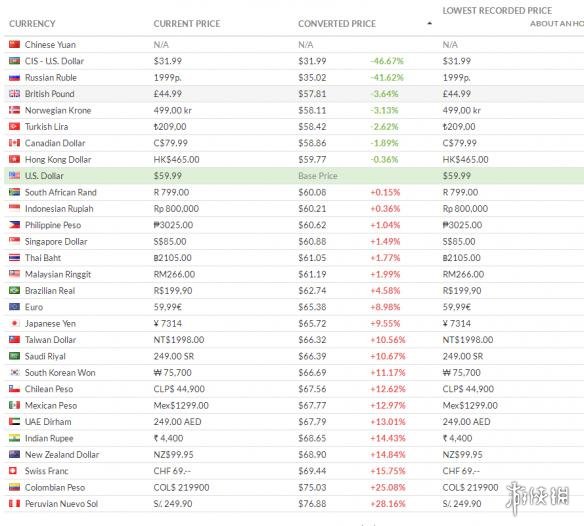The width and height of the screenshot is (584, 526).
Task: Click the British Pound flag icon
Action: [x=14, y=94]
